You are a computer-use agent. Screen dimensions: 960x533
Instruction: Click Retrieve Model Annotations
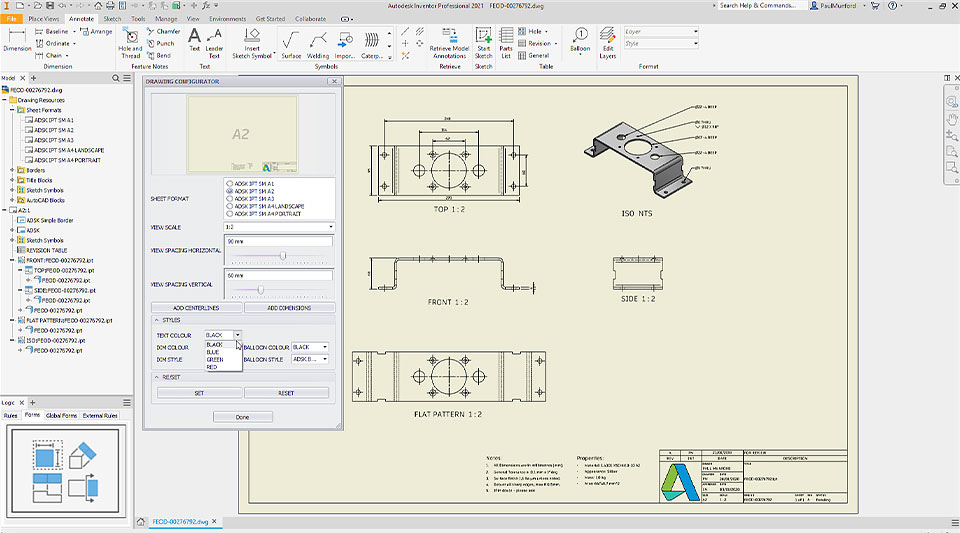(x=449, y=43)
